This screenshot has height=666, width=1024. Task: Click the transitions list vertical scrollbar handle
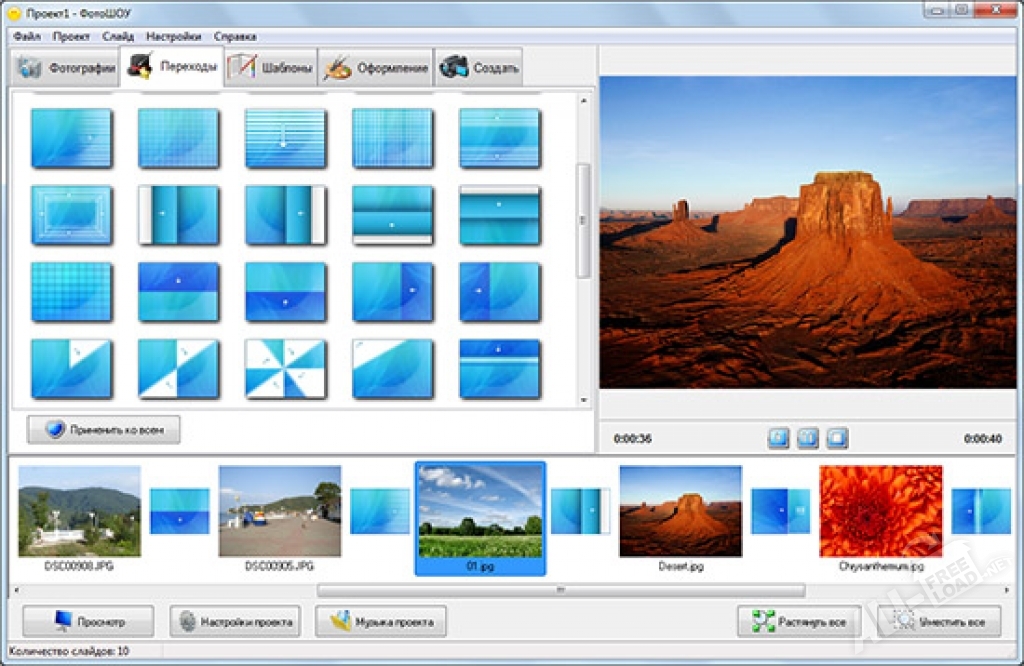(x=584, y=220)
